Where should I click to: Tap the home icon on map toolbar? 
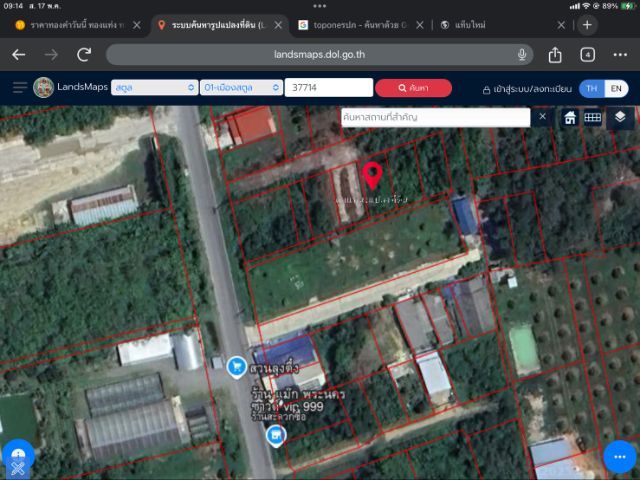coord(570,118)
